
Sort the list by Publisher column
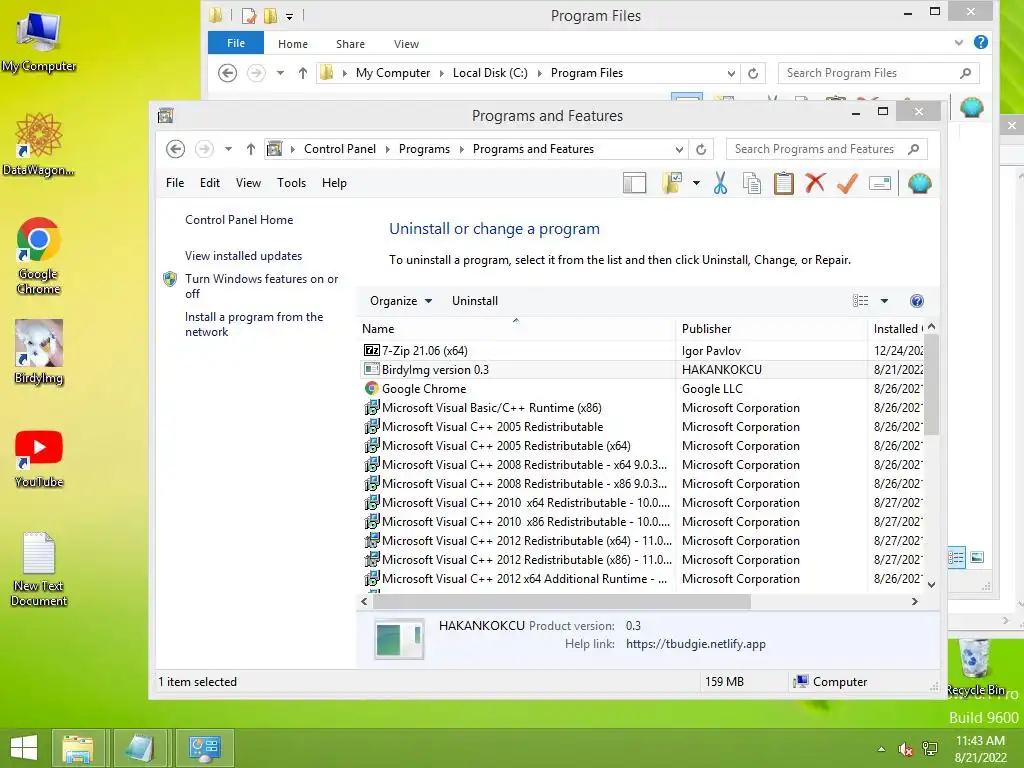tap(771, 329)
